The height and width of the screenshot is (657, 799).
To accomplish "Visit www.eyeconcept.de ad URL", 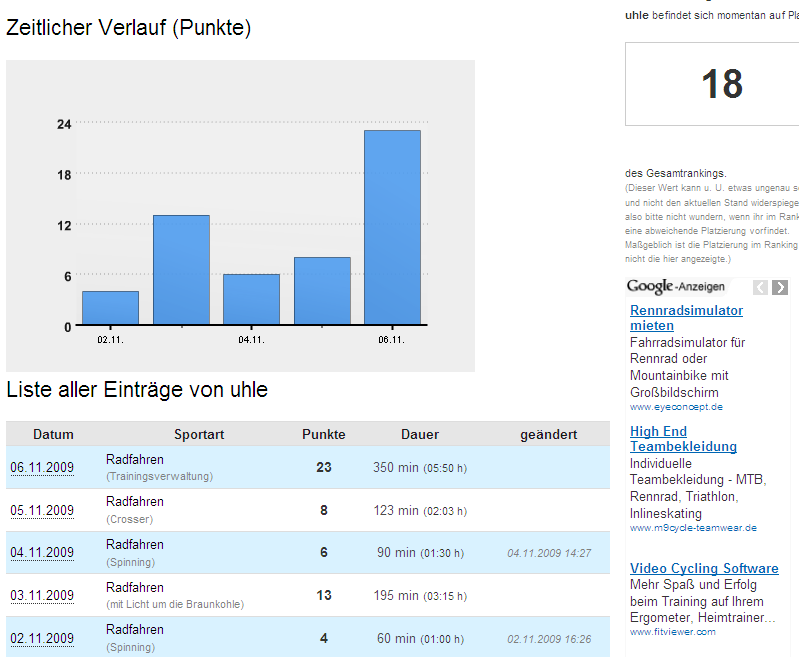I will pyautogui.click(x=676, y=407).
